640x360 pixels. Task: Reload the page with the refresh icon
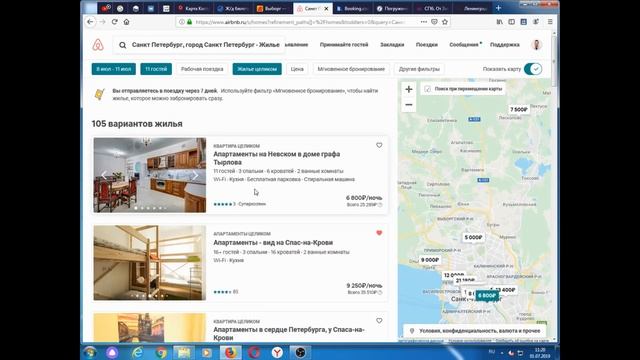coord(115,22)
